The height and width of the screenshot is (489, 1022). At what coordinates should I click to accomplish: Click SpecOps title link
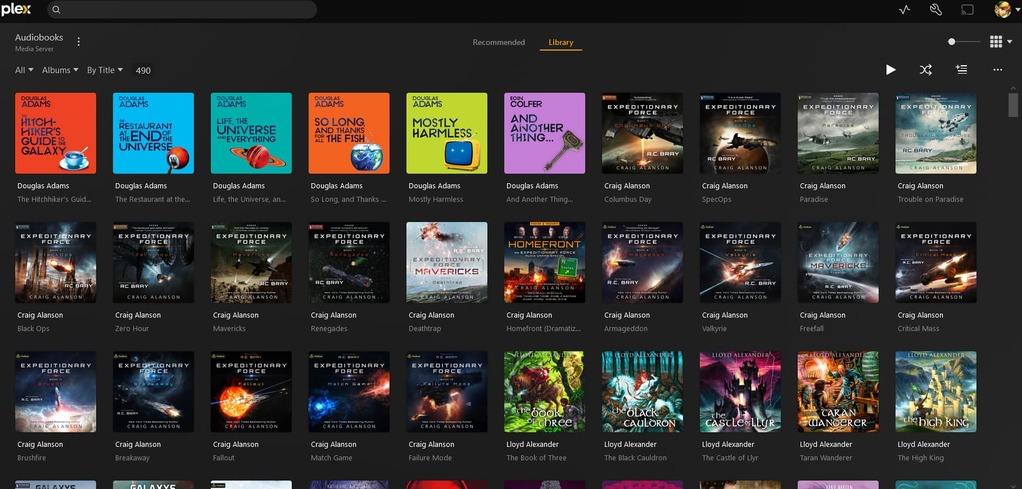click(716, 200)
